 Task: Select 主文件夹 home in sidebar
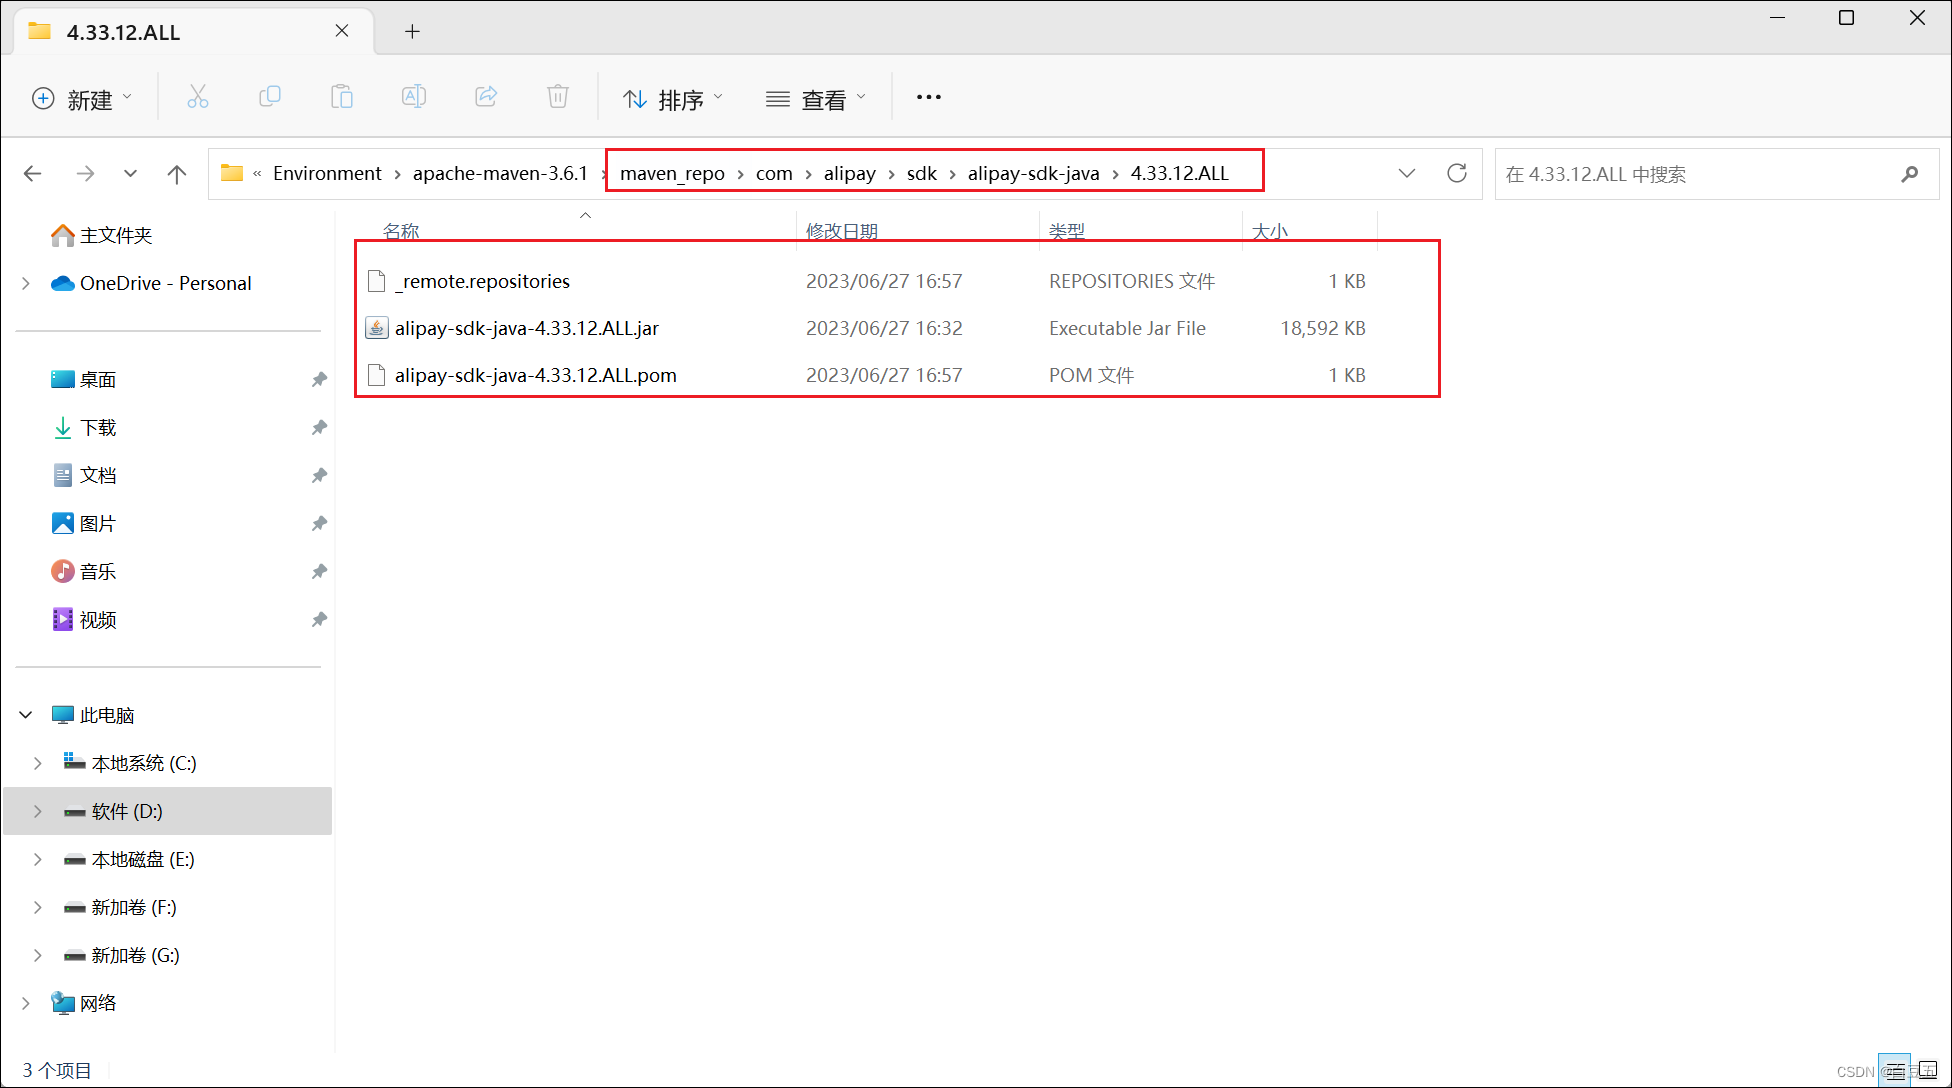point(101,235)
